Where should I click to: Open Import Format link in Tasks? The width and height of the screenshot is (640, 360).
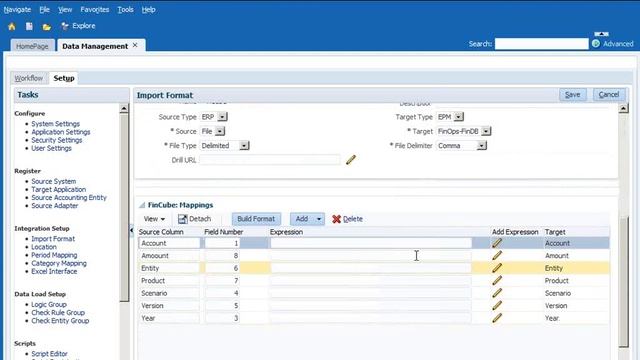[53, 239]
